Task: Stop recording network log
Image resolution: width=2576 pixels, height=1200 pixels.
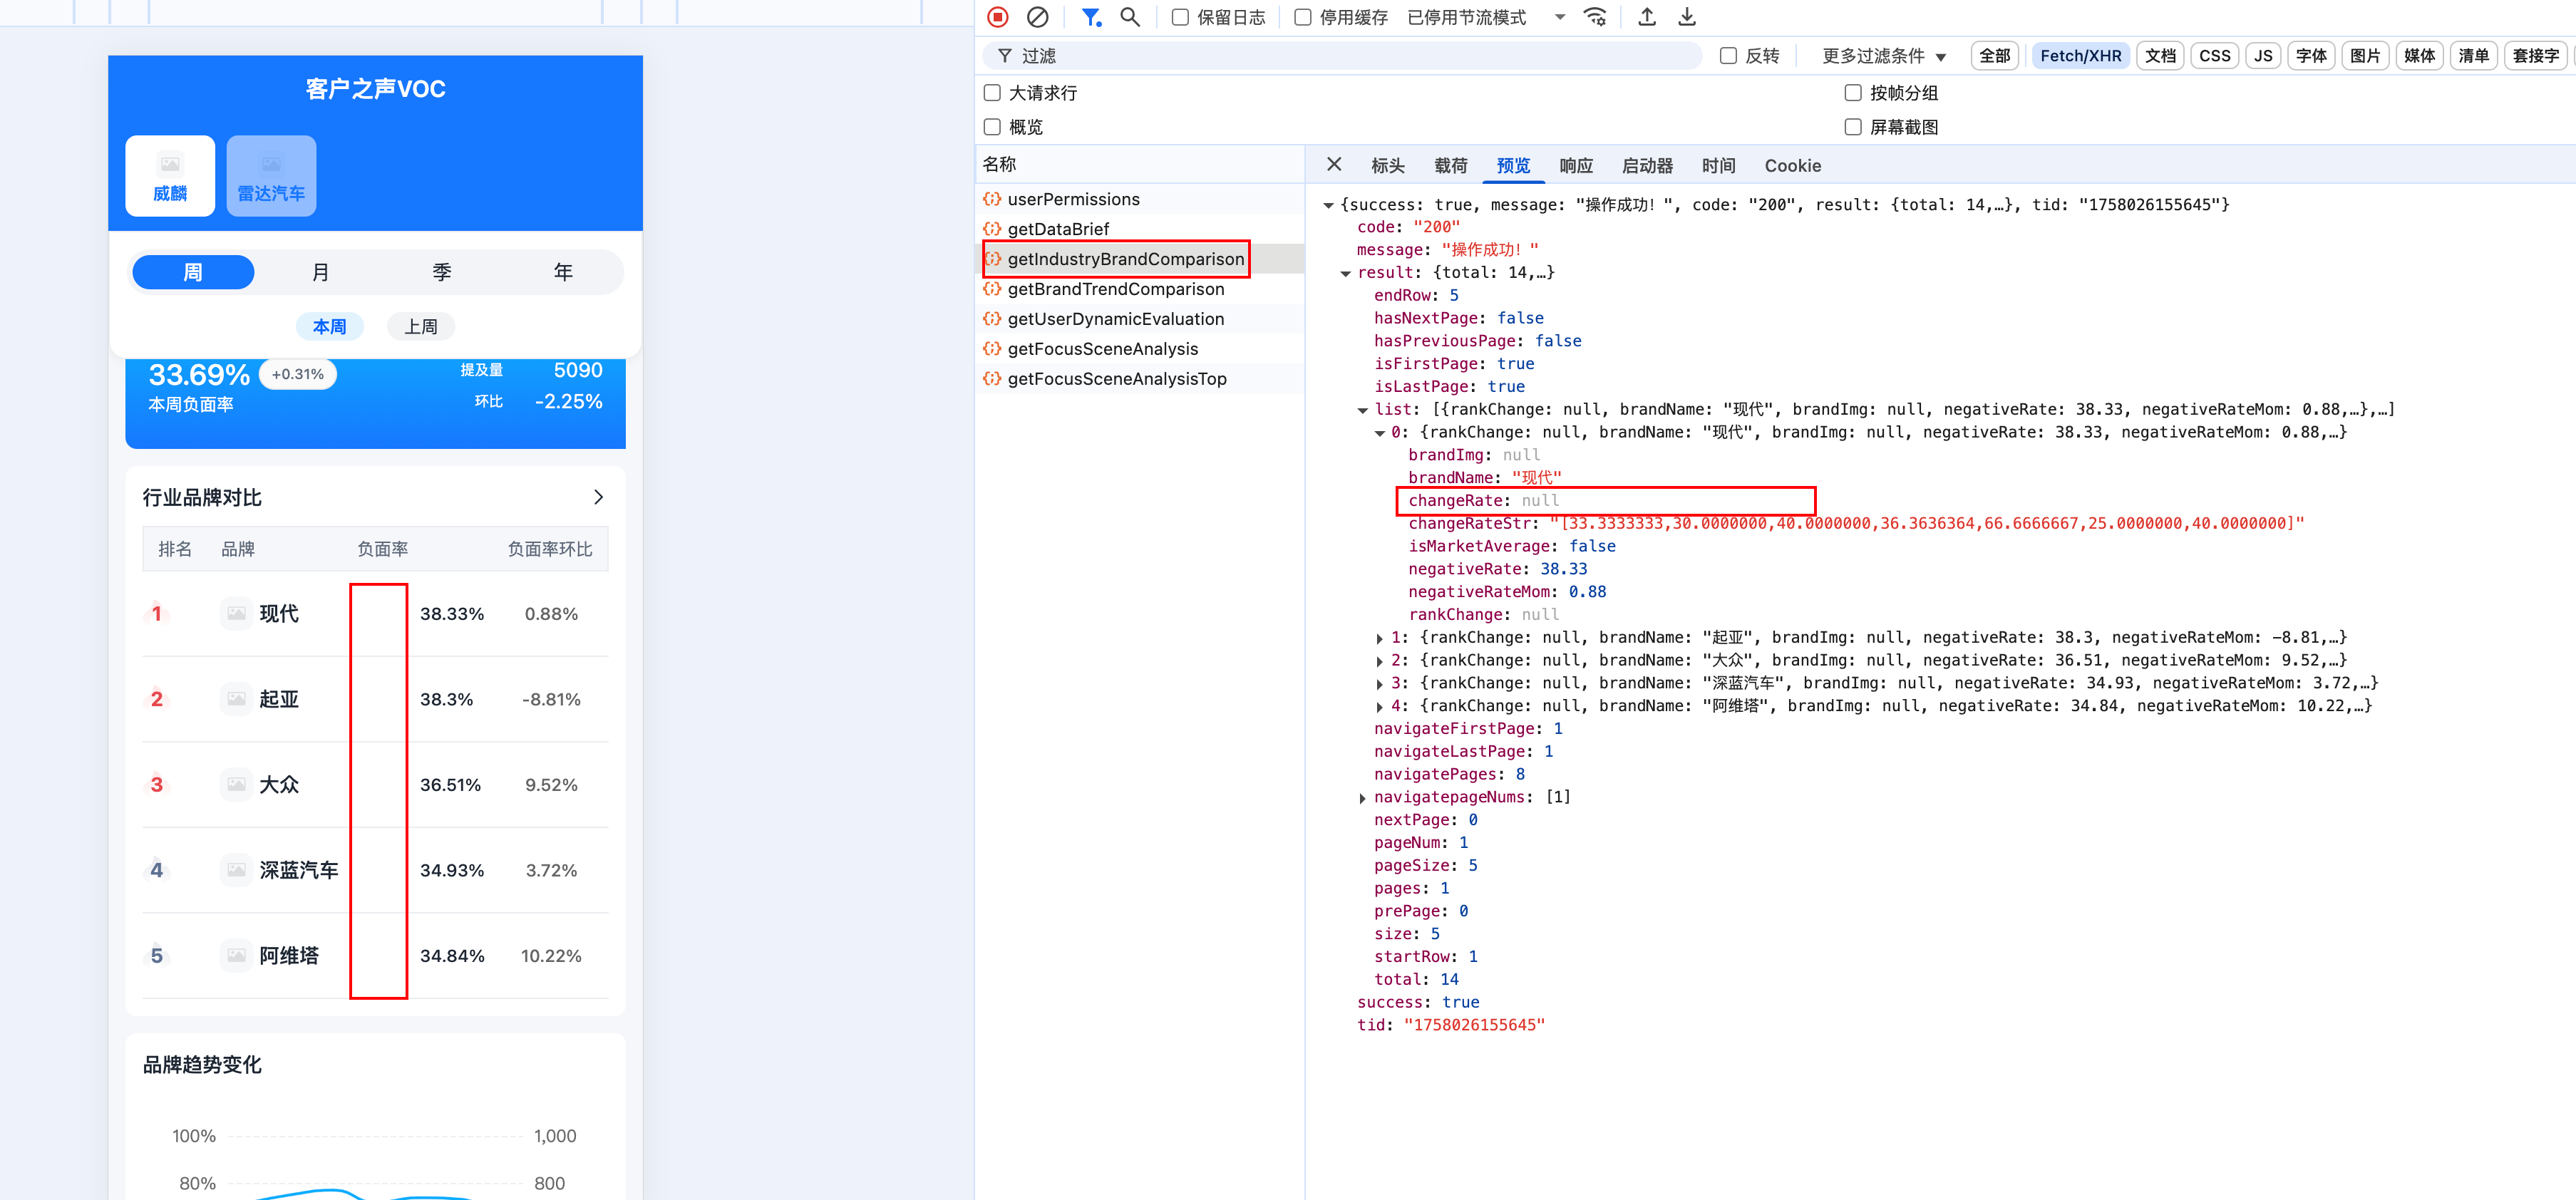Action: click(x=997, y=17)
